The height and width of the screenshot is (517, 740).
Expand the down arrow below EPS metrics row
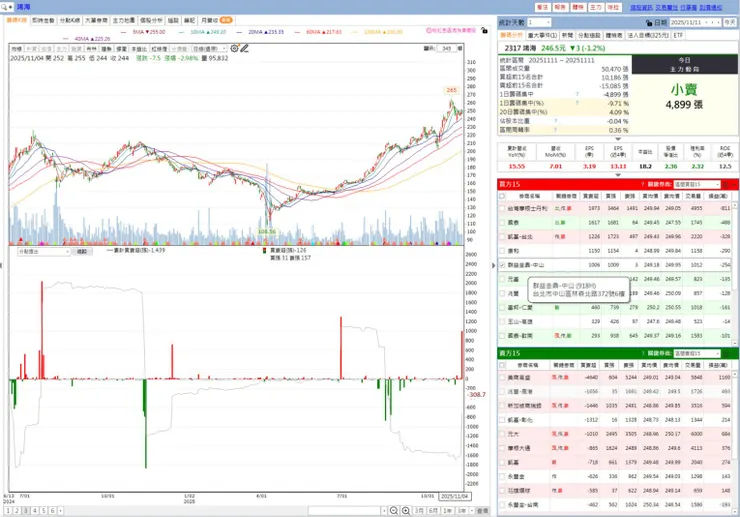(x=618, y=175)
